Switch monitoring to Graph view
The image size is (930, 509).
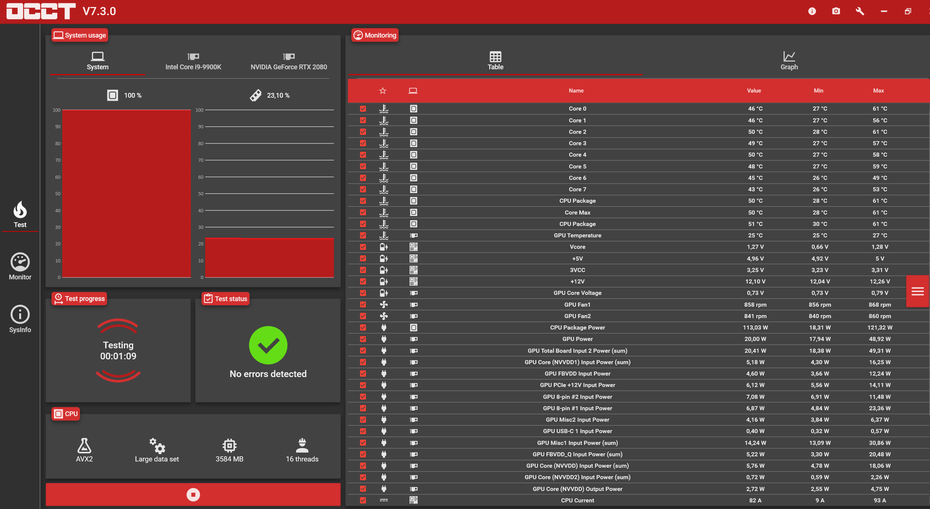pyautogui.click(x=789, y=61)
